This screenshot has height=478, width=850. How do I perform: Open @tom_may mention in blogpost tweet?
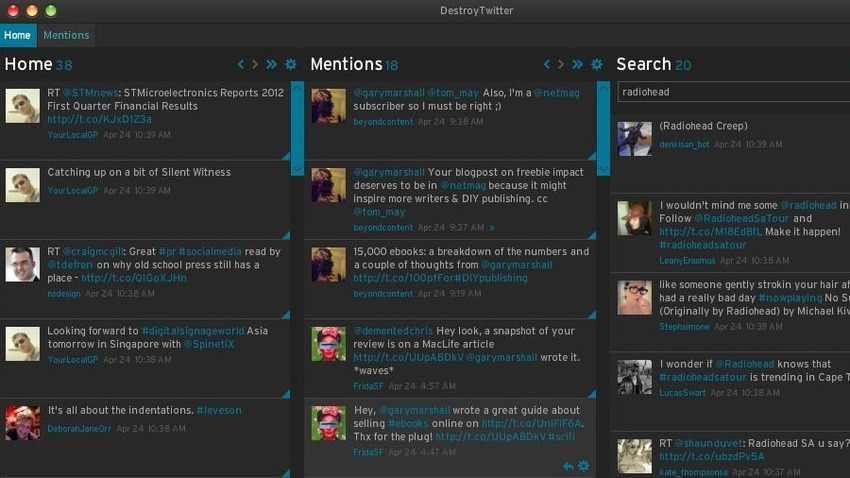pos(379,212)
